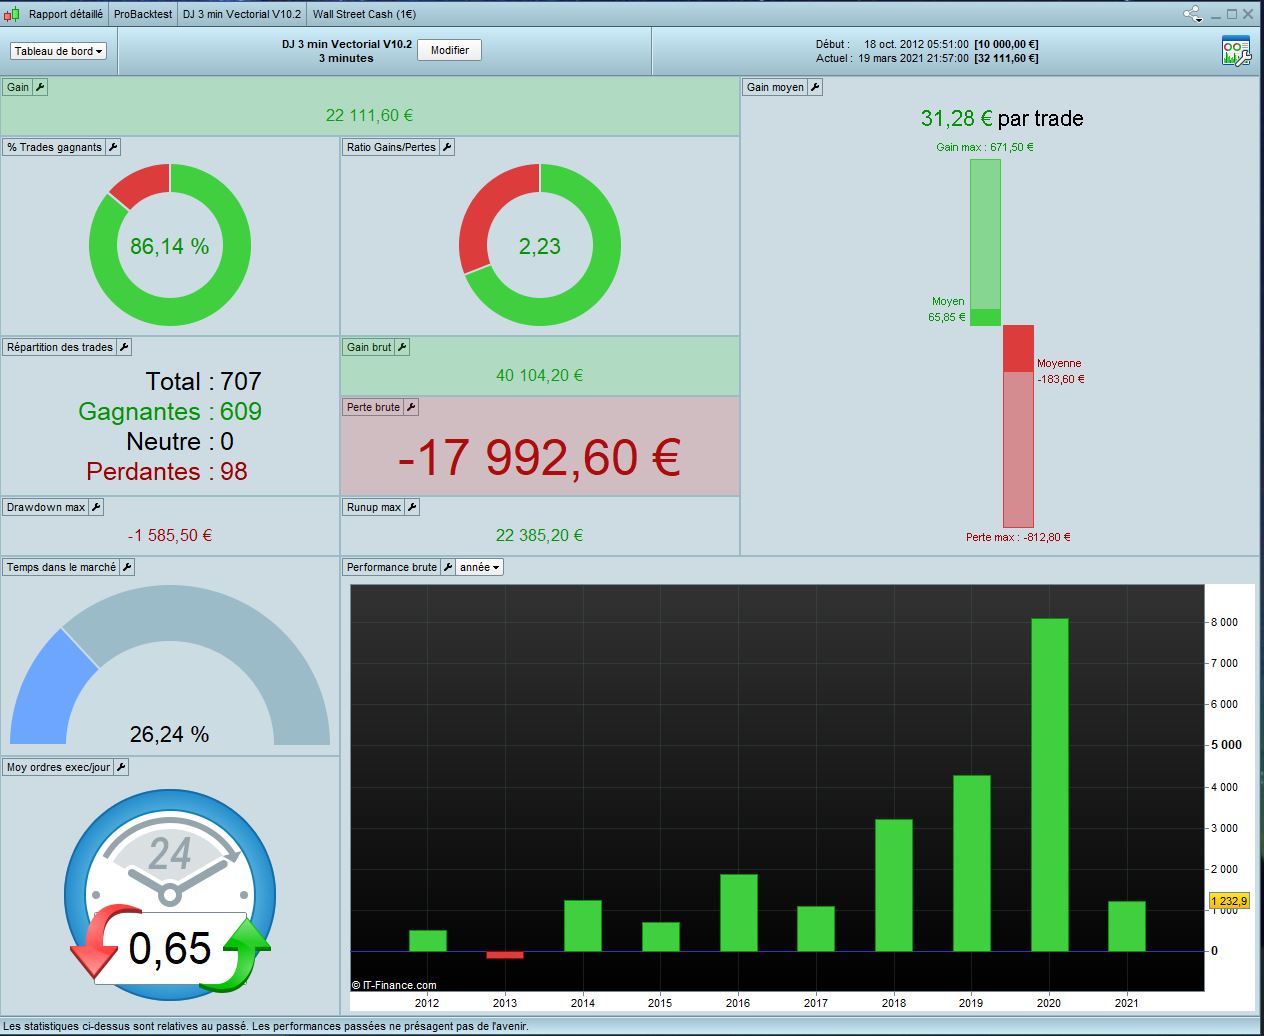The height and width of the screenshot is (1036, 1264).
Task: Click the 2020 performance bar
Action: pos(1049,785)
